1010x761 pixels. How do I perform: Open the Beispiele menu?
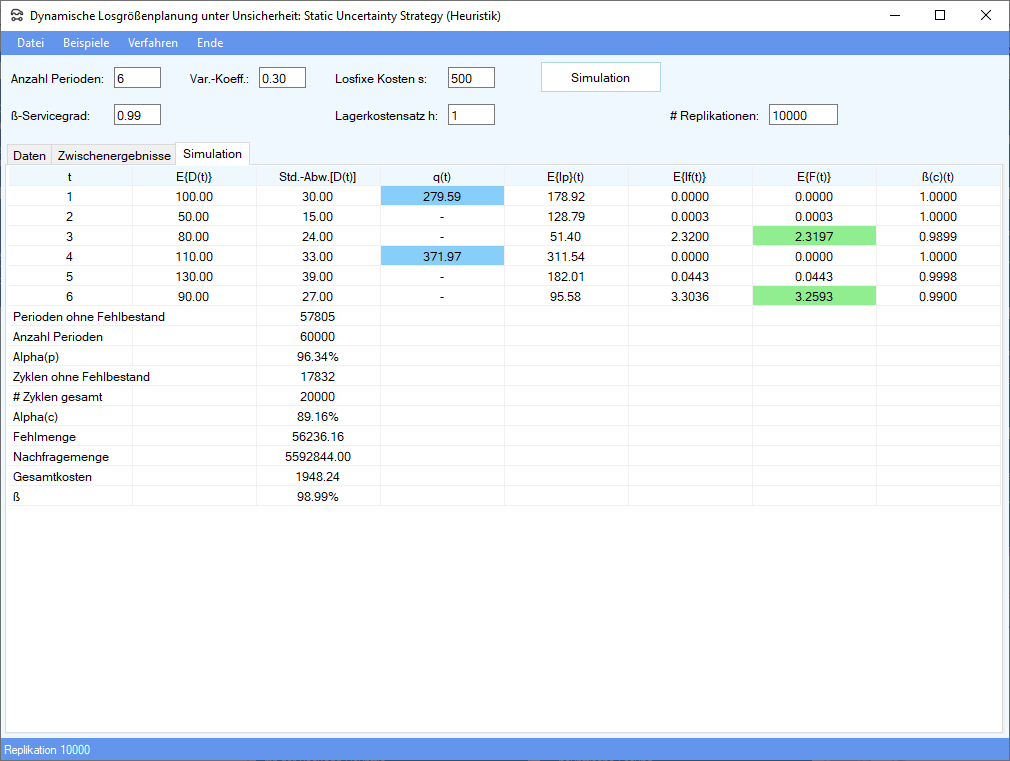pyautogui.click(x=86, y=43)
